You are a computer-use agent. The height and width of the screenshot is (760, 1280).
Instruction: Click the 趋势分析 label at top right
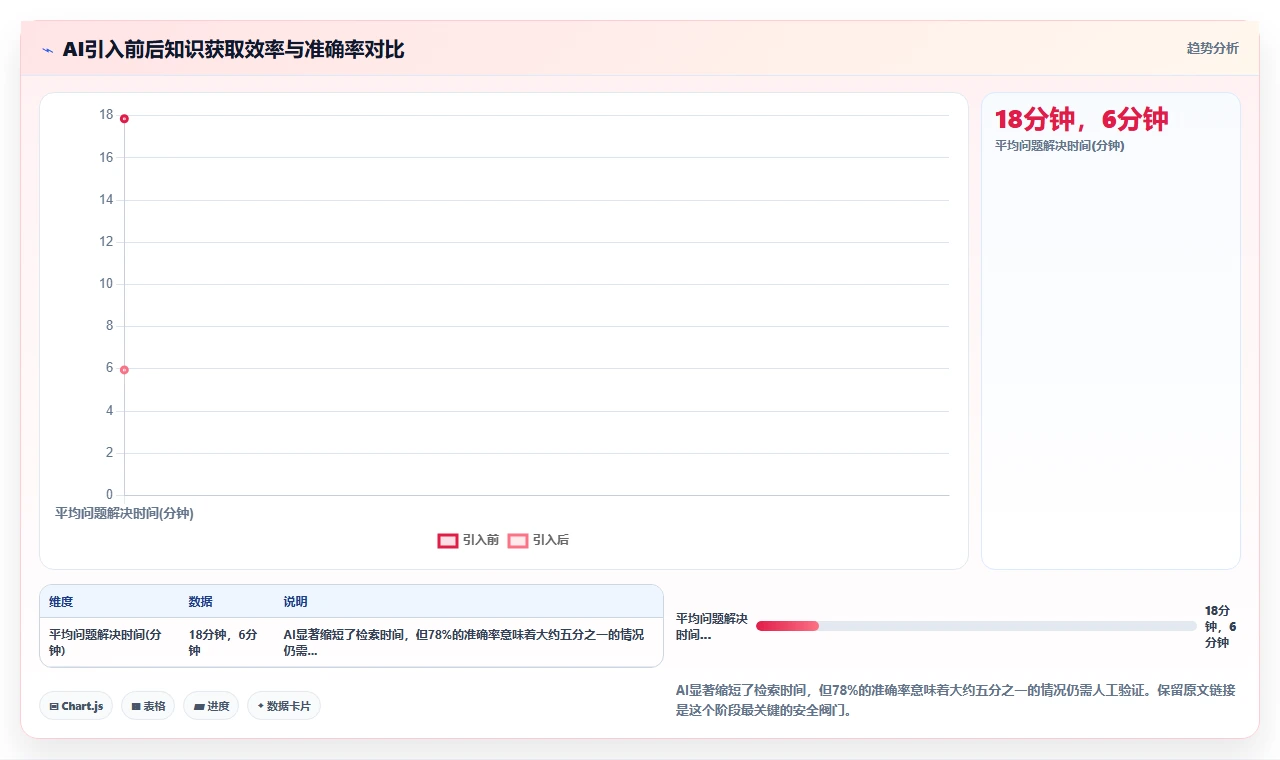coord(1212,48)
